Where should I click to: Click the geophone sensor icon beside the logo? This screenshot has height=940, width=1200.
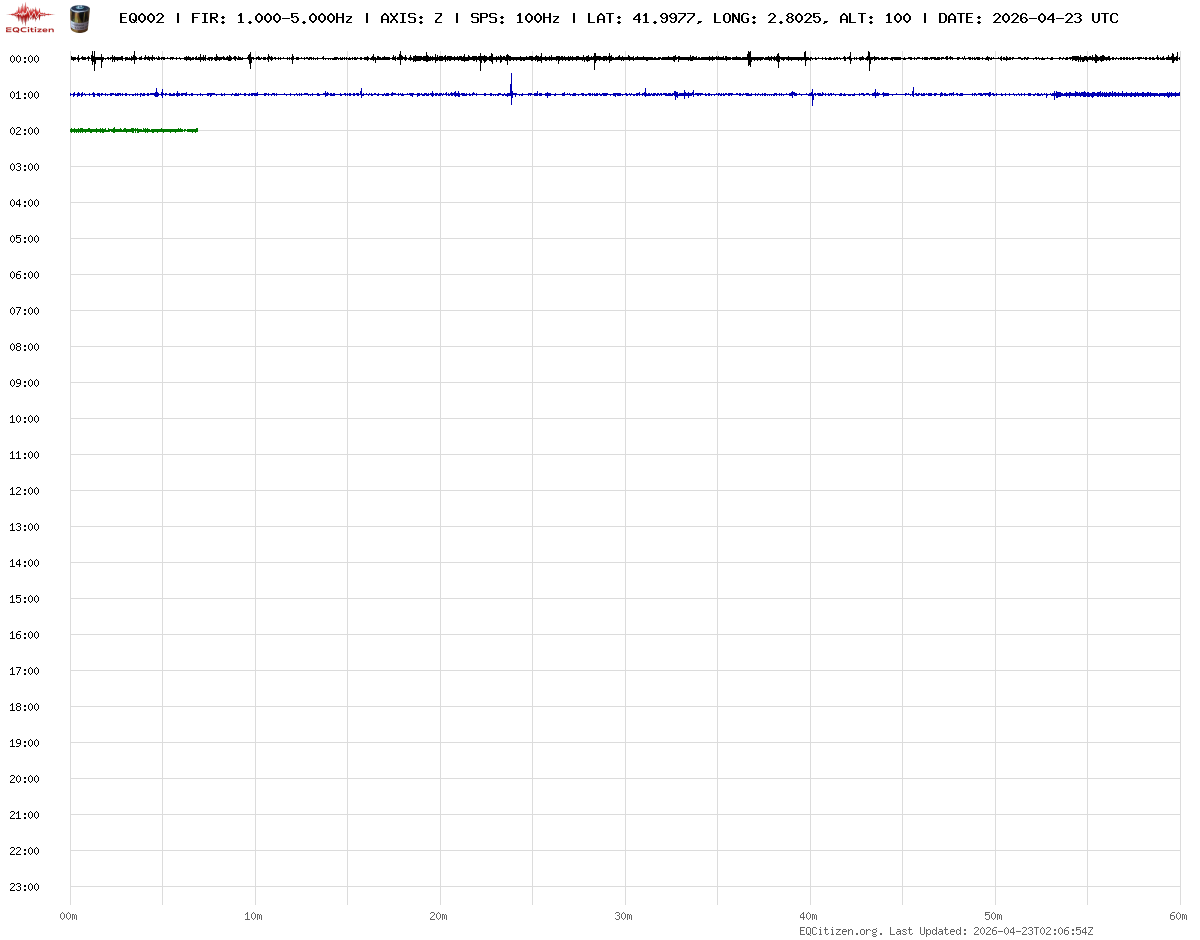[x=77, y=17]
